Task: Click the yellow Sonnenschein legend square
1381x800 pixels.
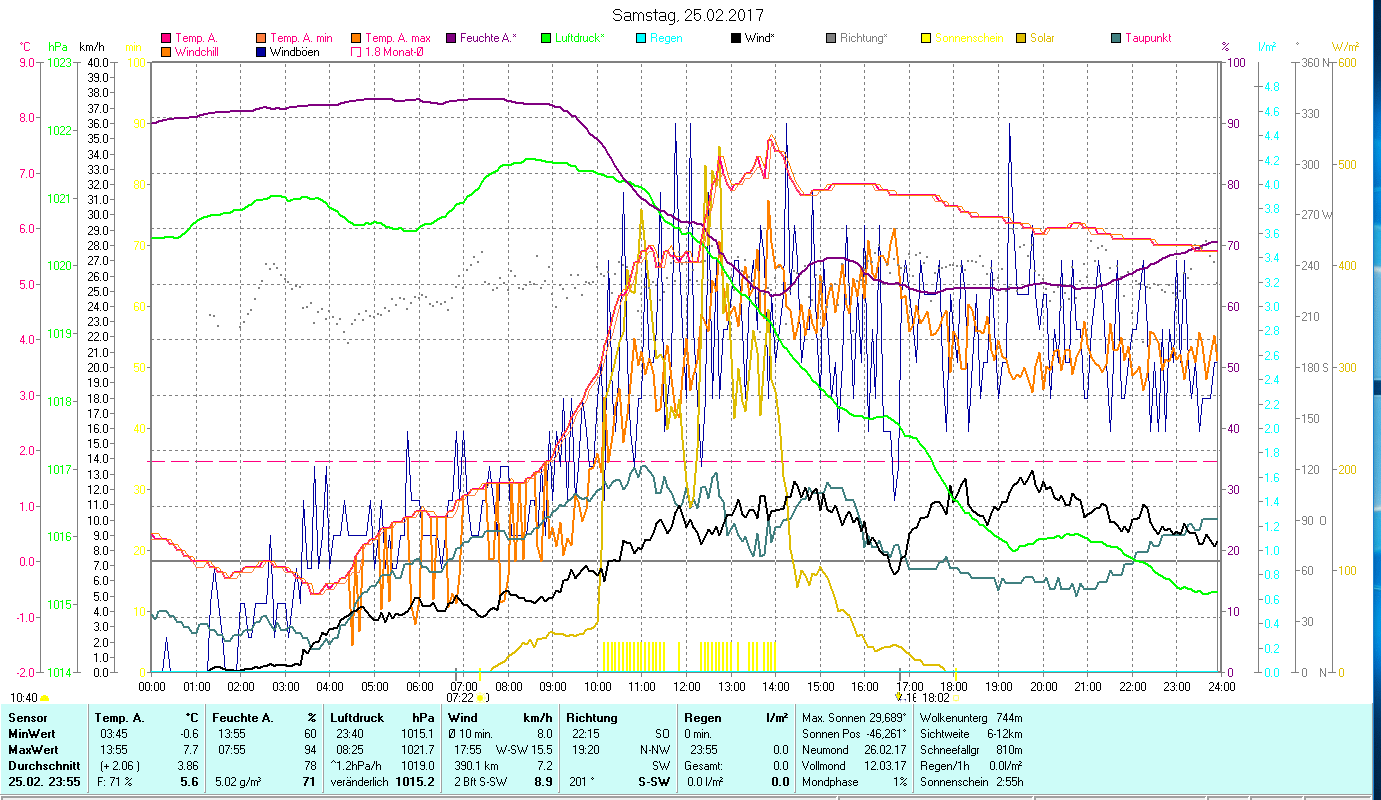Action: tap(926, 38)
